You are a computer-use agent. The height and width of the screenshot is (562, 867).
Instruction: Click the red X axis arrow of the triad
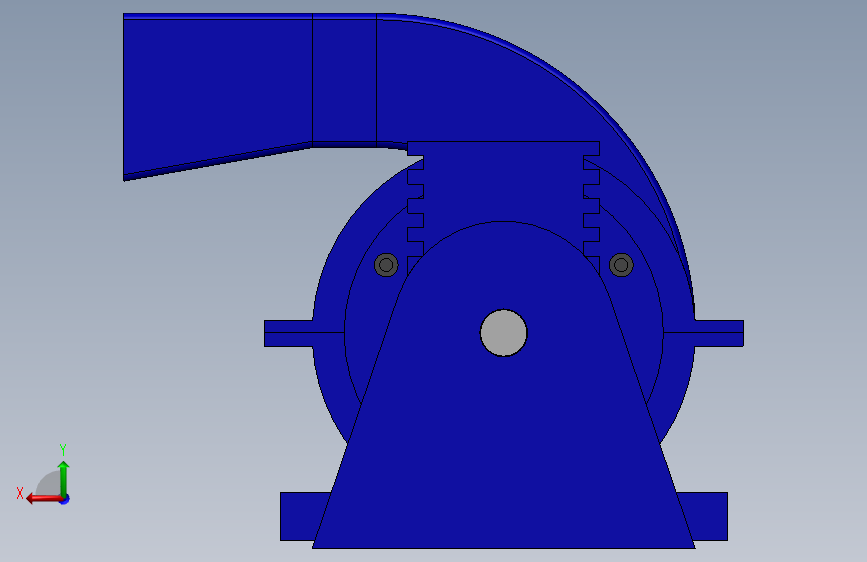click(x=43, y=499)
